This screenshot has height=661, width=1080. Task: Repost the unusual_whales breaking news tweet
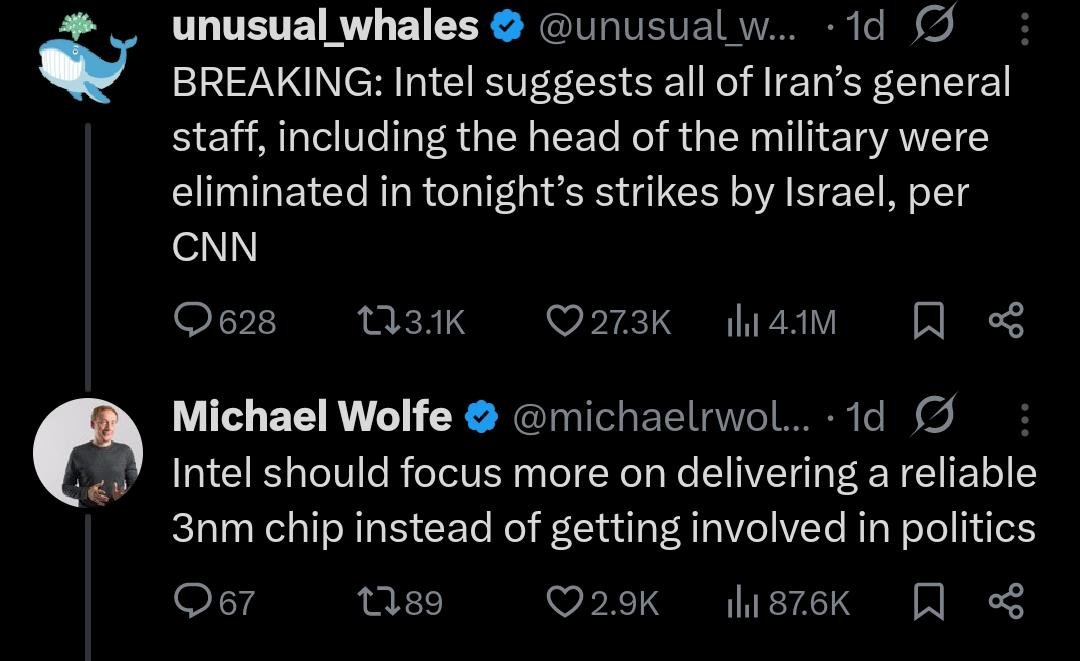pos(377,321)
